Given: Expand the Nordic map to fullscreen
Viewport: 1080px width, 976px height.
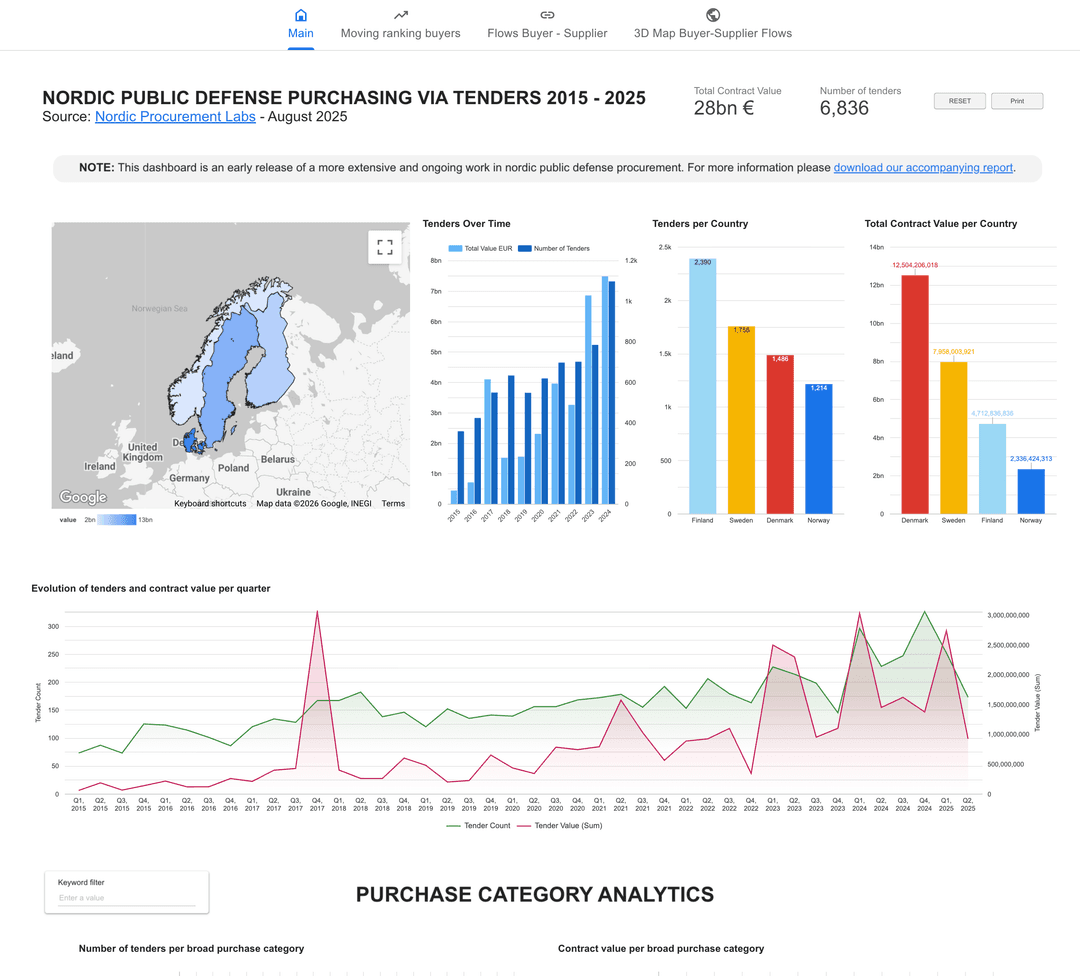Looking at the screenshot, I should (x=384, y=246).
